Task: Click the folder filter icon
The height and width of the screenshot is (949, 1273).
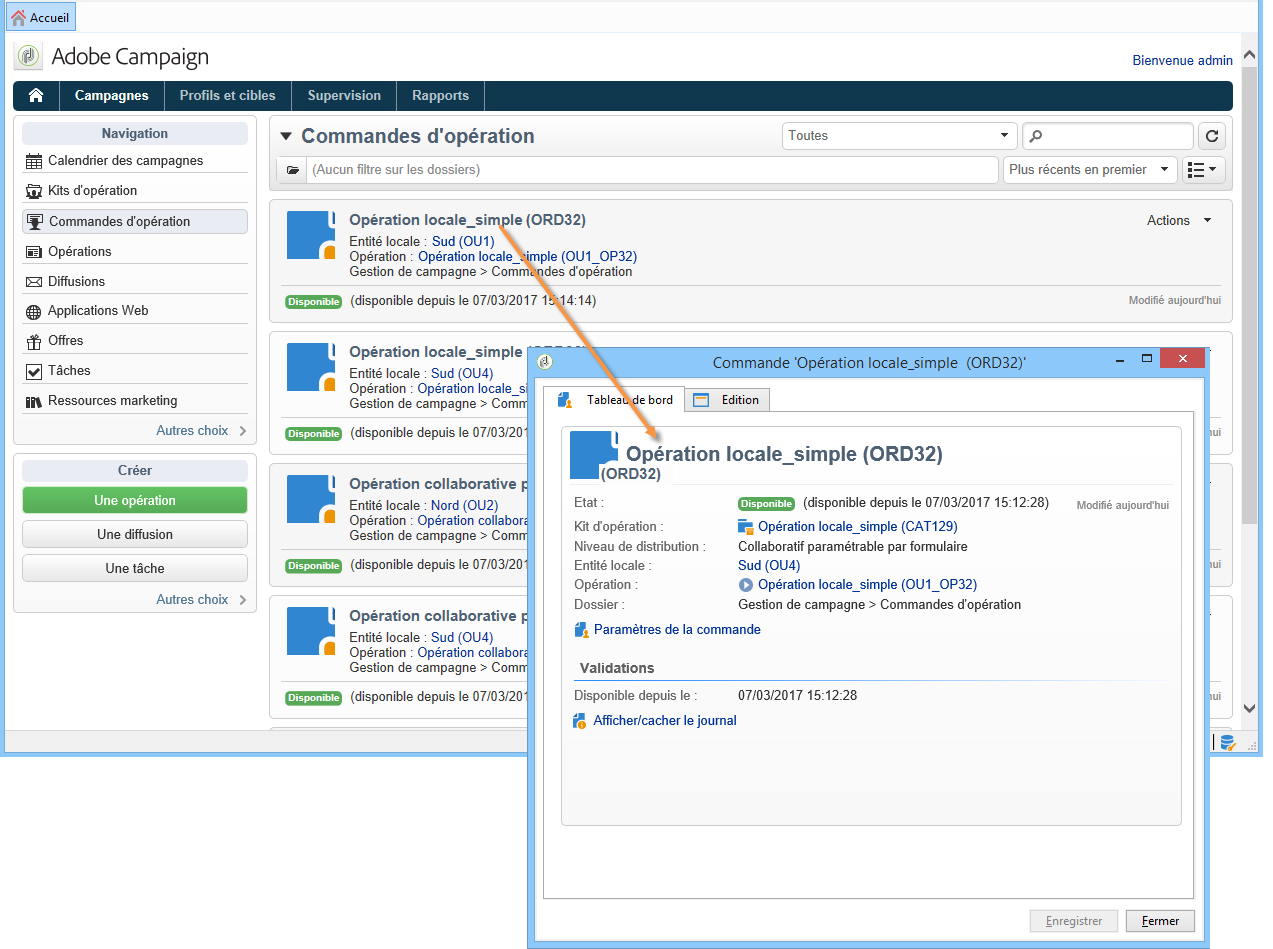Action: point(292,170)
